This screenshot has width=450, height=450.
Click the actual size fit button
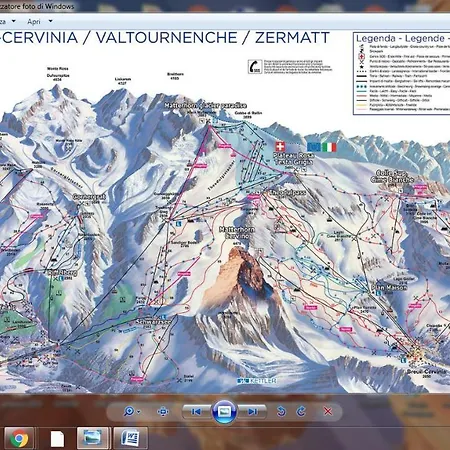coord(163,412)
